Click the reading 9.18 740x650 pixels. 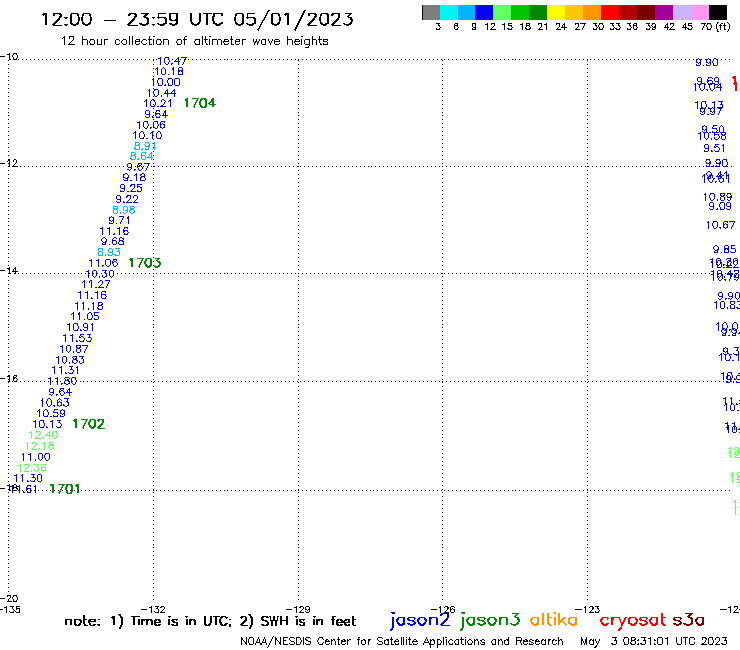[135, 177]
